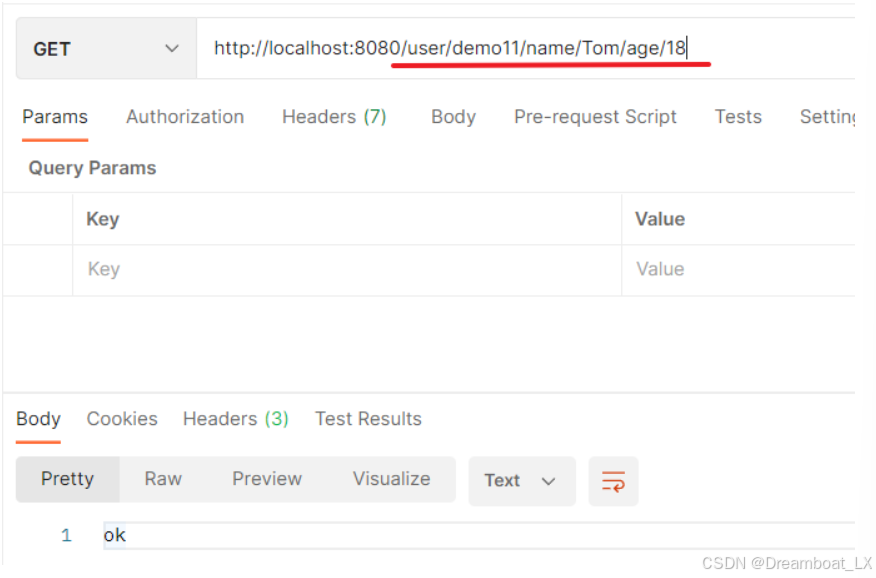Image resolution: width=876 pixels, height=578 pixels.
Task: Select the Preview view button
Action: [x=266, y=479]
